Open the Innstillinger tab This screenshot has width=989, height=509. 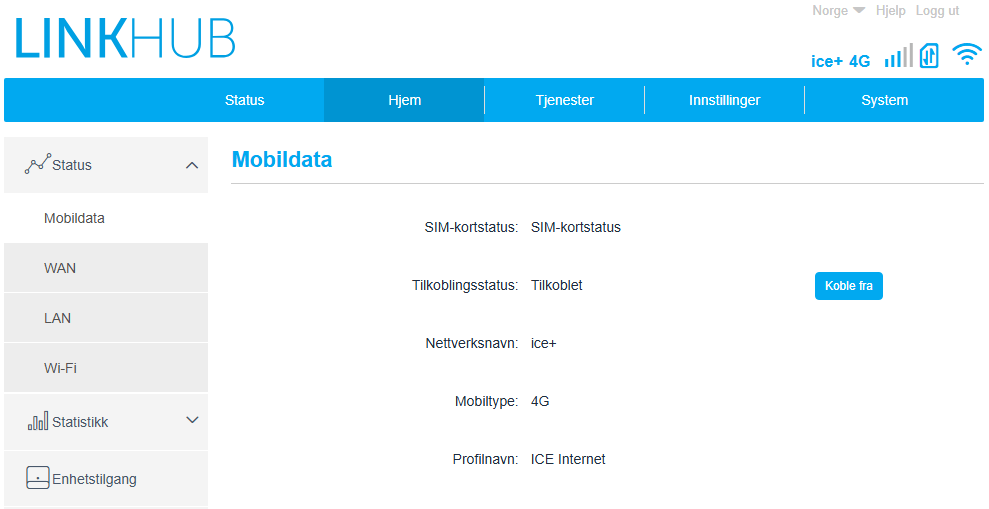pos(724,100)
